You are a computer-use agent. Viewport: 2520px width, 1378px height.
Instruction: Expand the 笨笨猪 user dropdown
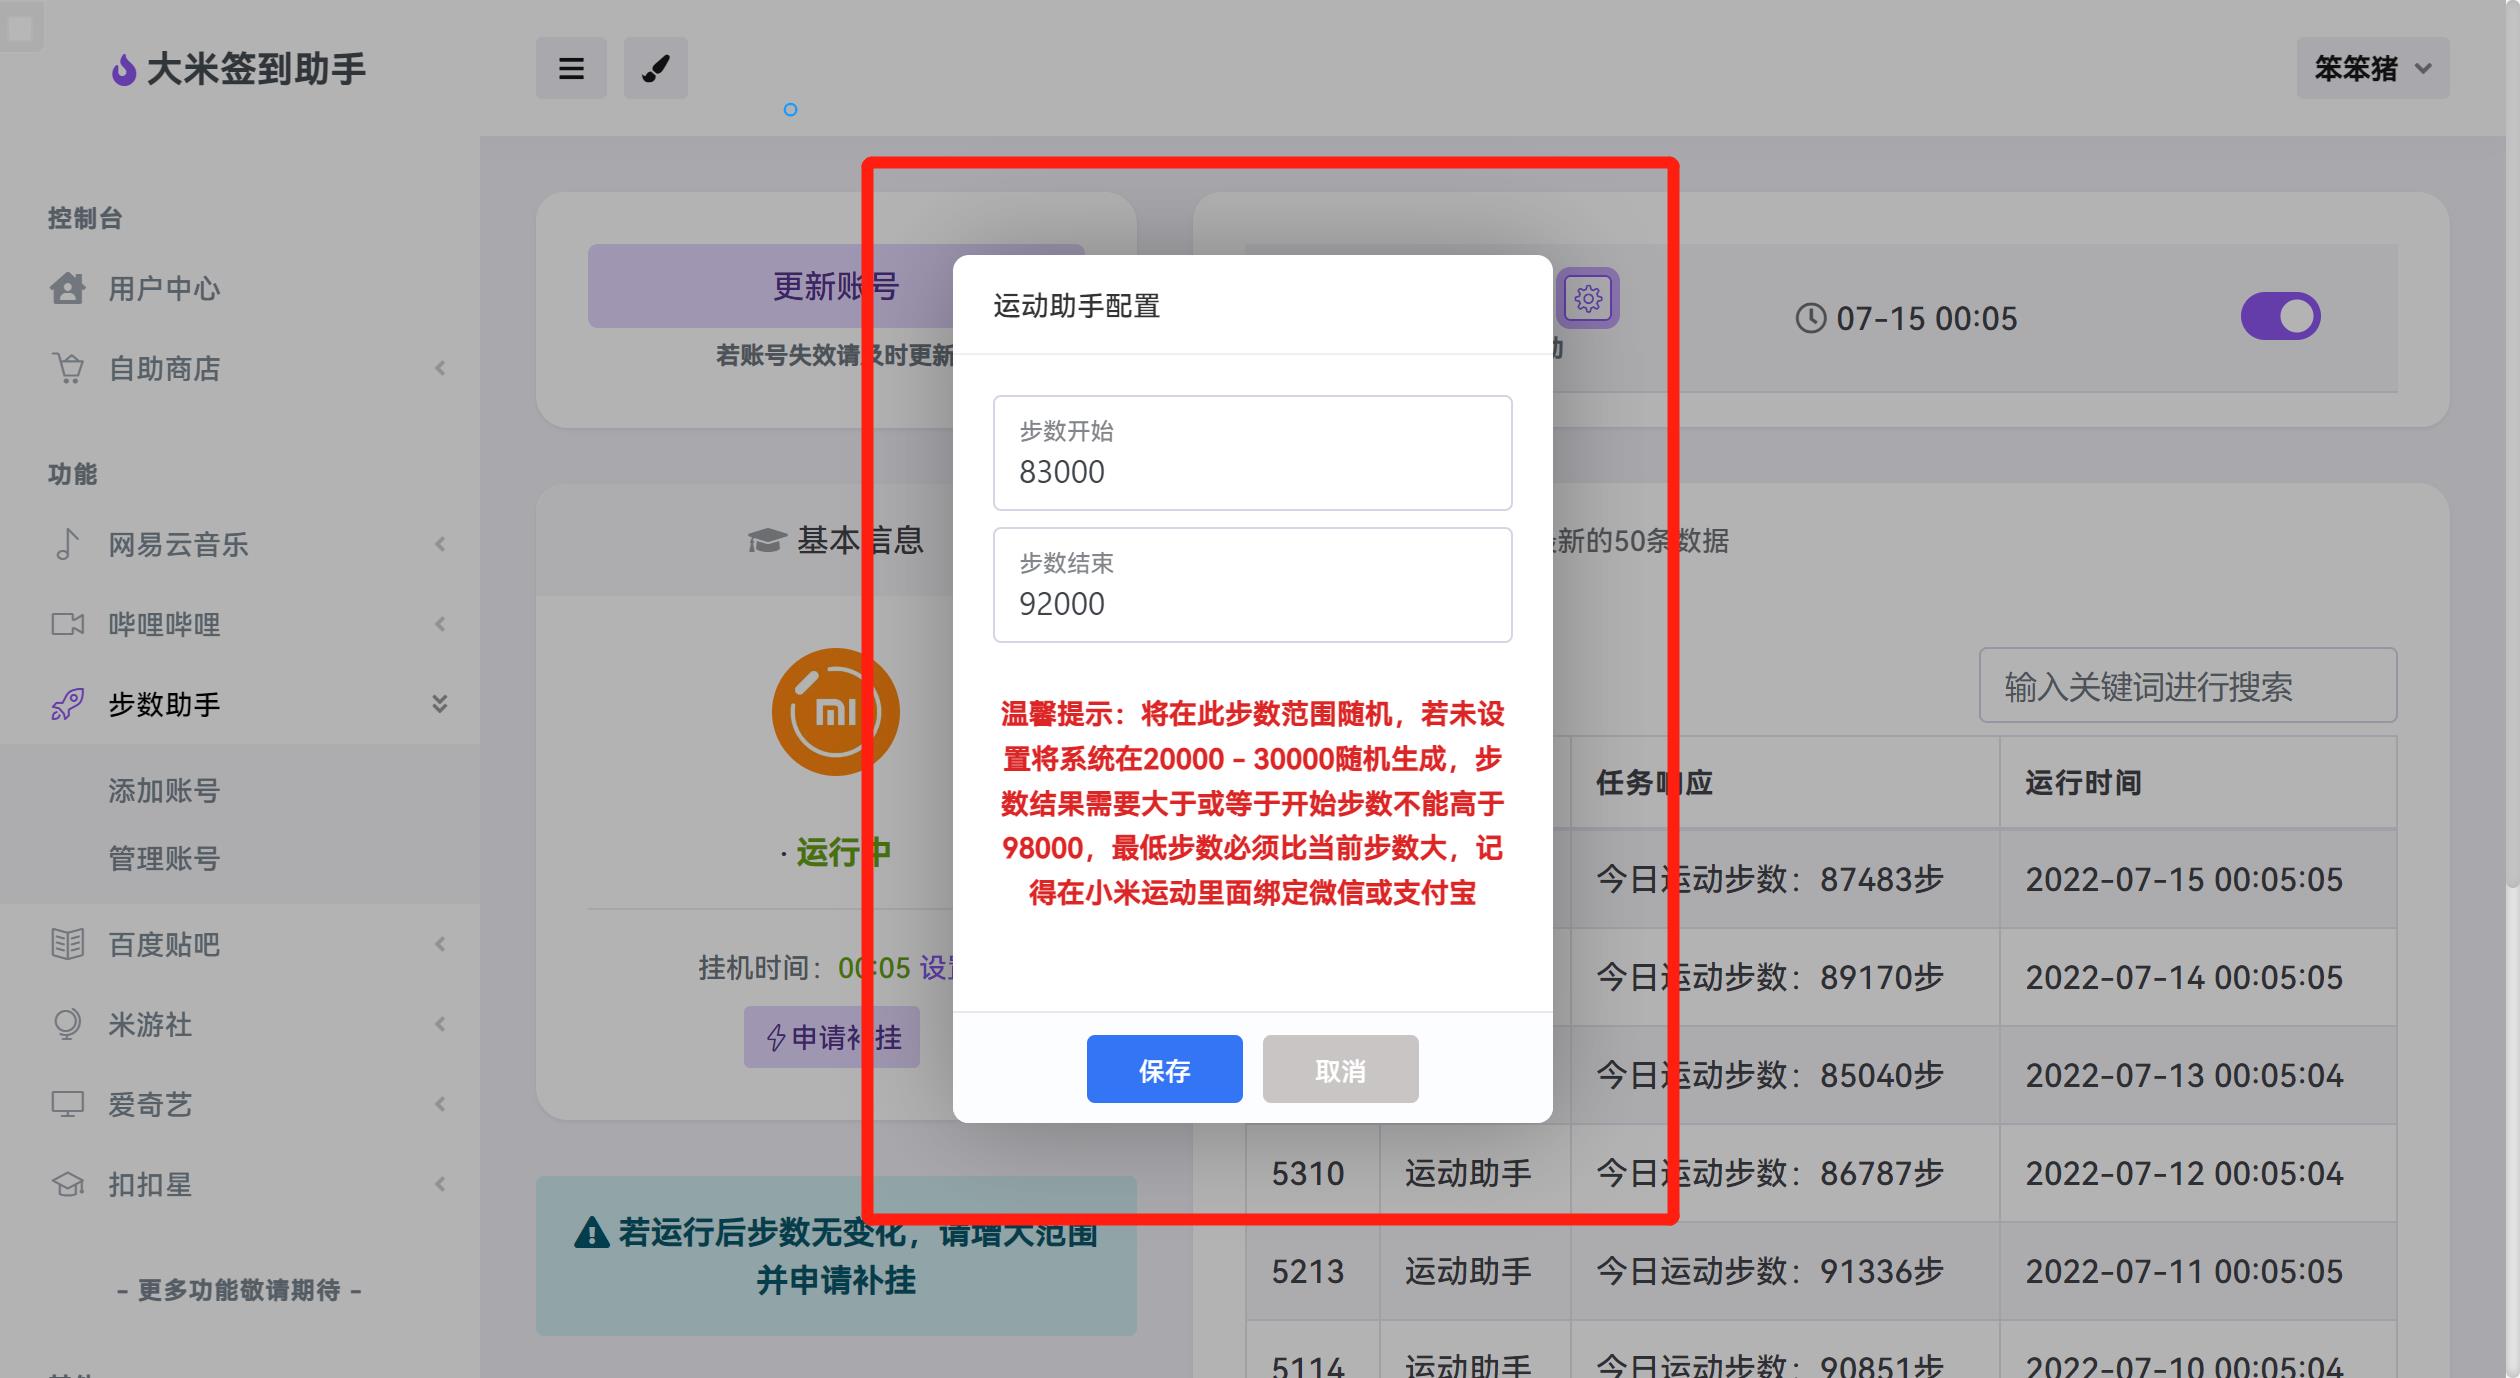(x=2372, y=68)
